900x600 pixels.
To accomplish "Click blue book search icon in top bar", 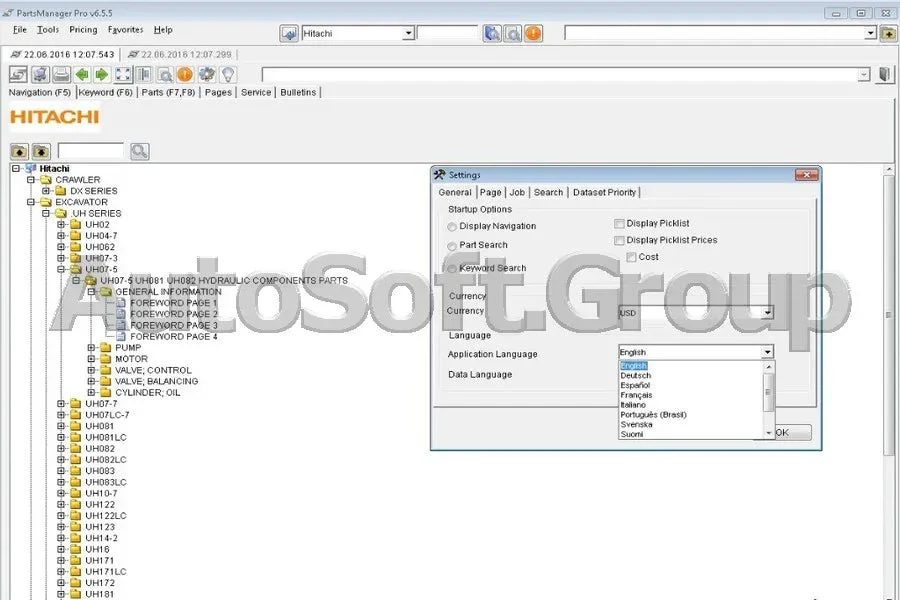I will click(x=492, y=33).
